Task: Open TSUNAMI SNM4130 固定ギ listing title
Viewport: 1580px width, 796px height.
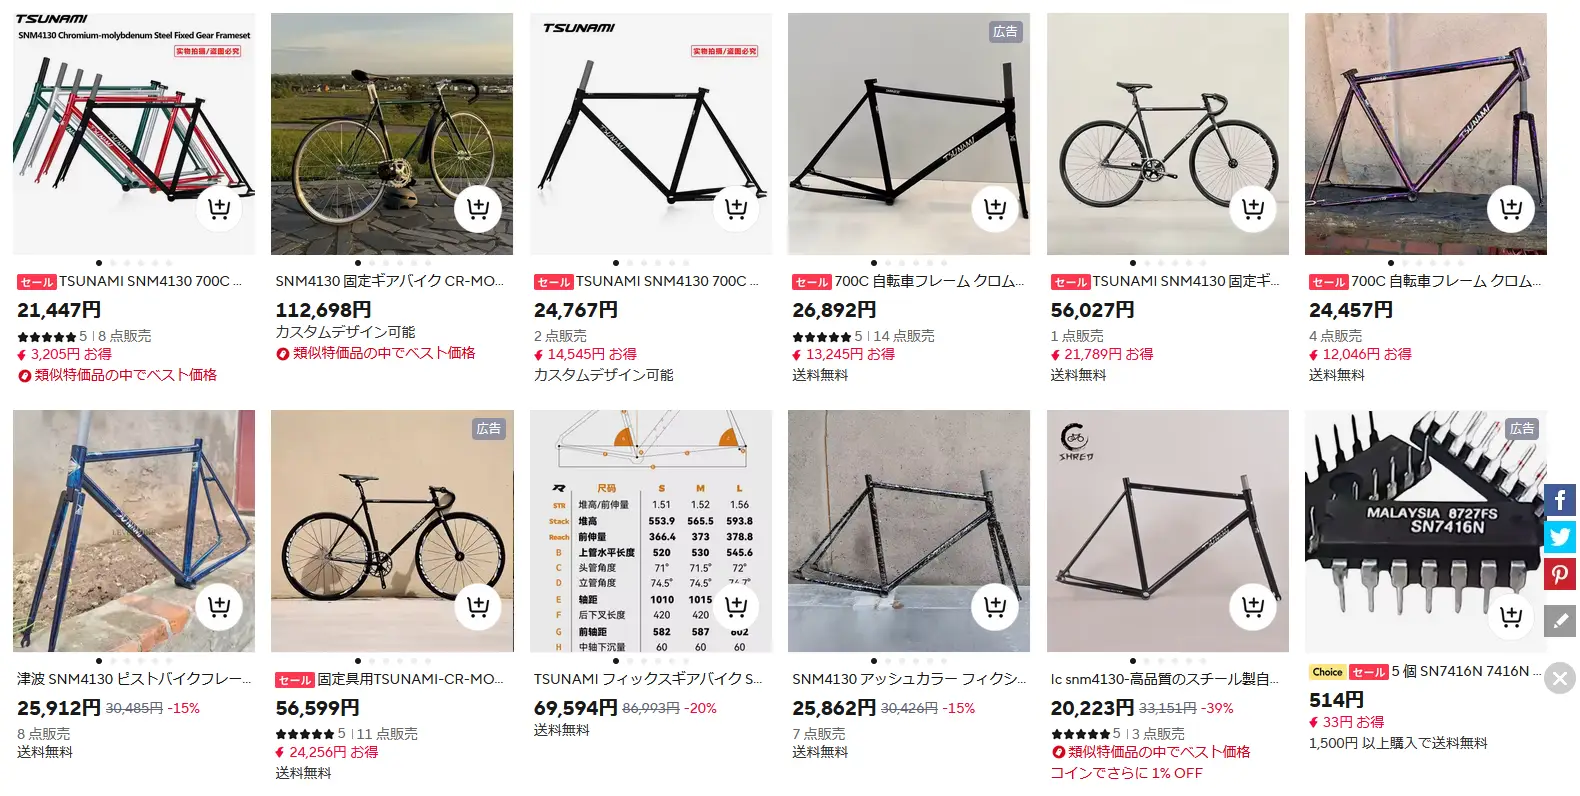Action: [1185, 282]
